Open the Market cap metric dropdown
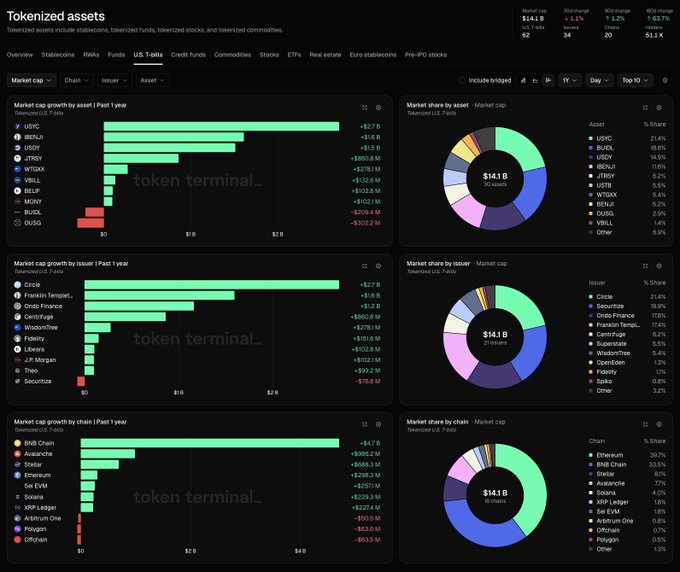The width and height of the screenshot is (680, 572). click(x=31, y=80)
